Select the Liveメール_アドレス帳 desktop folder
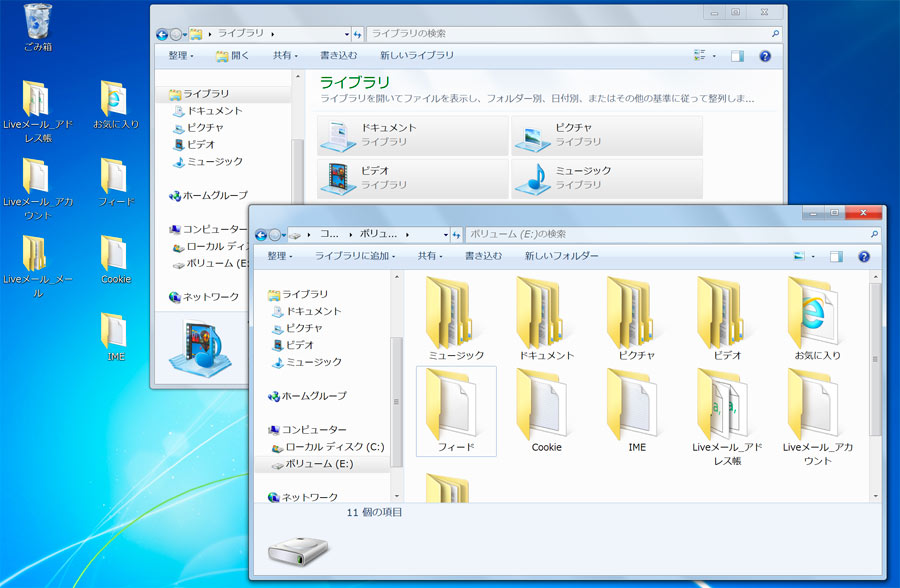Screen dimensions: 900x588 38,111
